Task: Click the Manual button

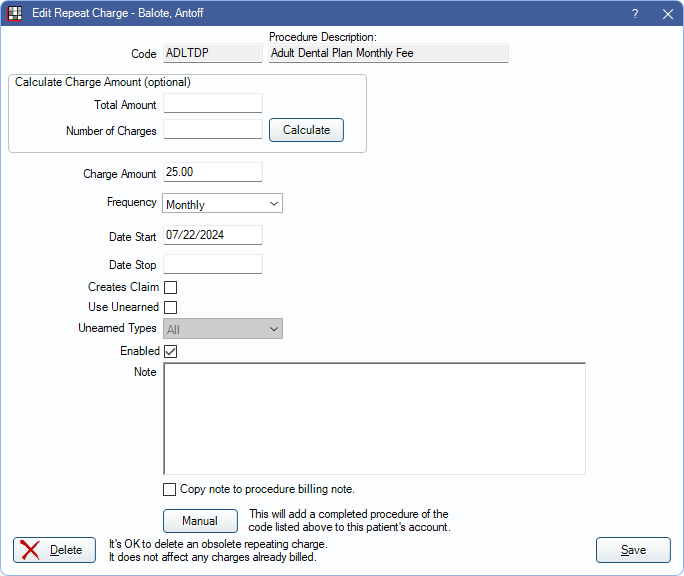Action: point(200,521)
